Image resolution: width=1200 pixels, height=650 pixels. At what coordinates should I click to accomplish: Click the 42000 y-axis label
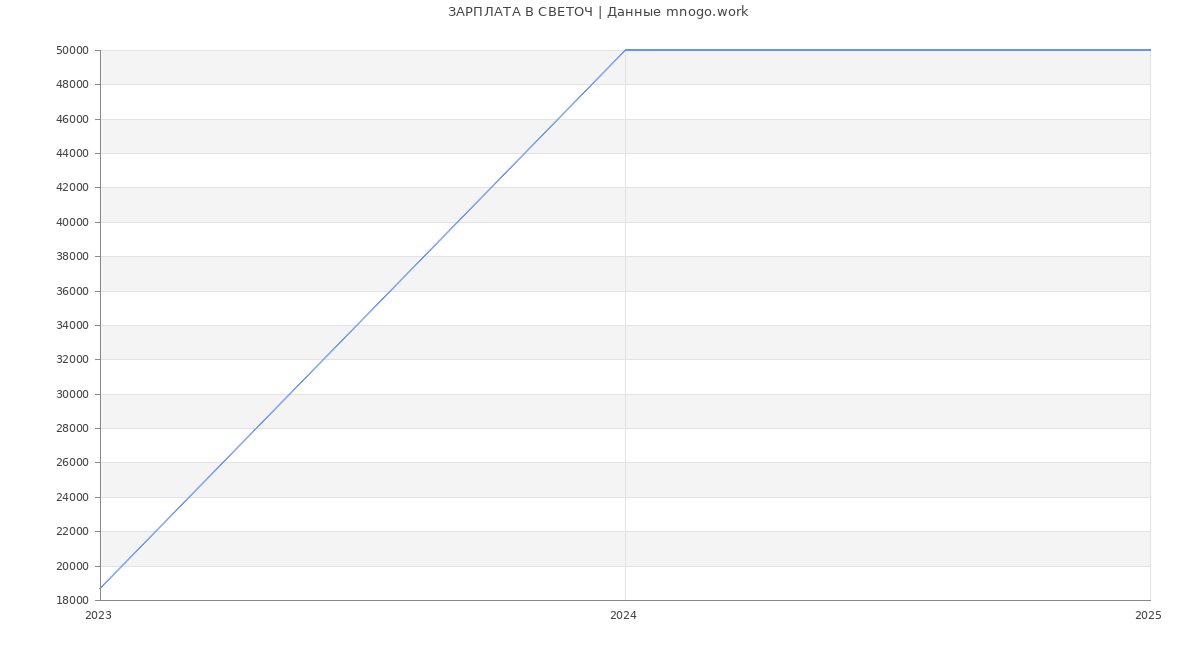coord(72,188)
